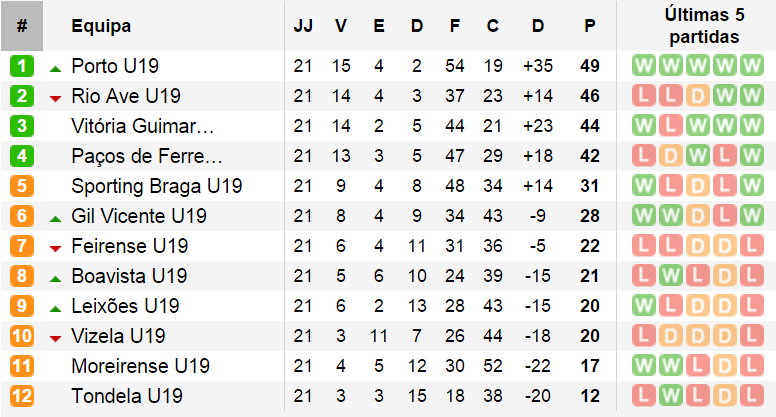Click the # rank column header

click(22, 26)
